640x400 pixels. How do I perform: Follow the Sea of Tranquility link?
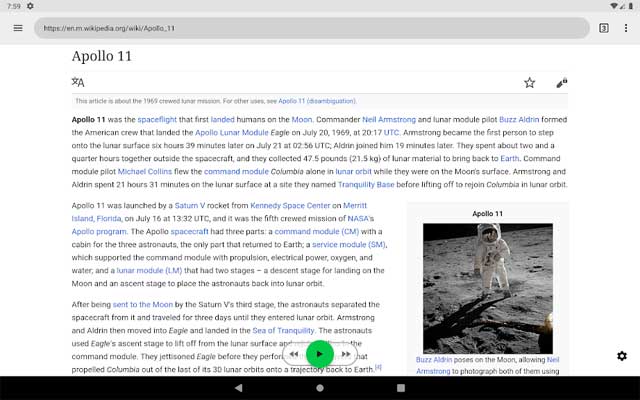coord(283,330)
